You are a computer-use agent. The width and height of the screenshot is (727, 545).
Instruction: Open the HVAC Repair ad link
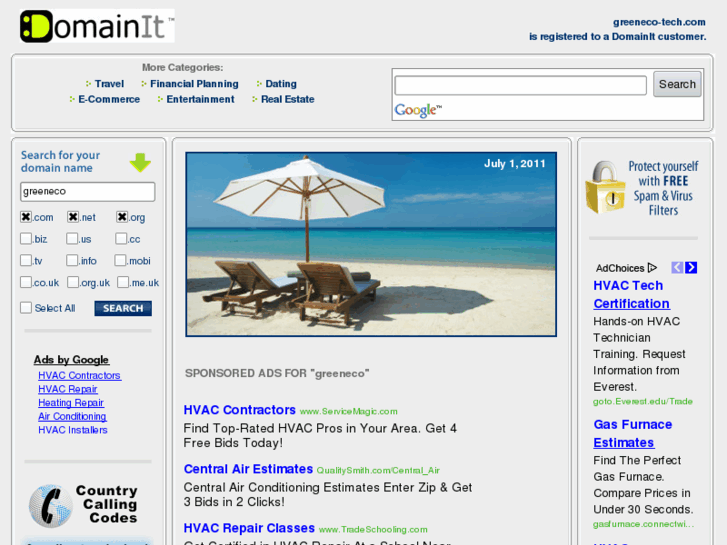(x=68, y=389)
